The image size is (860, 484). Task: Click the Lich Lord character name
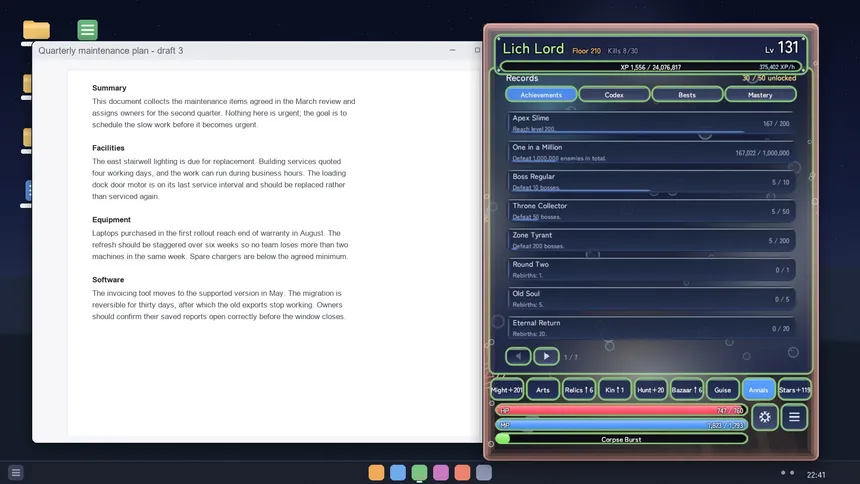tap(533, 49)
